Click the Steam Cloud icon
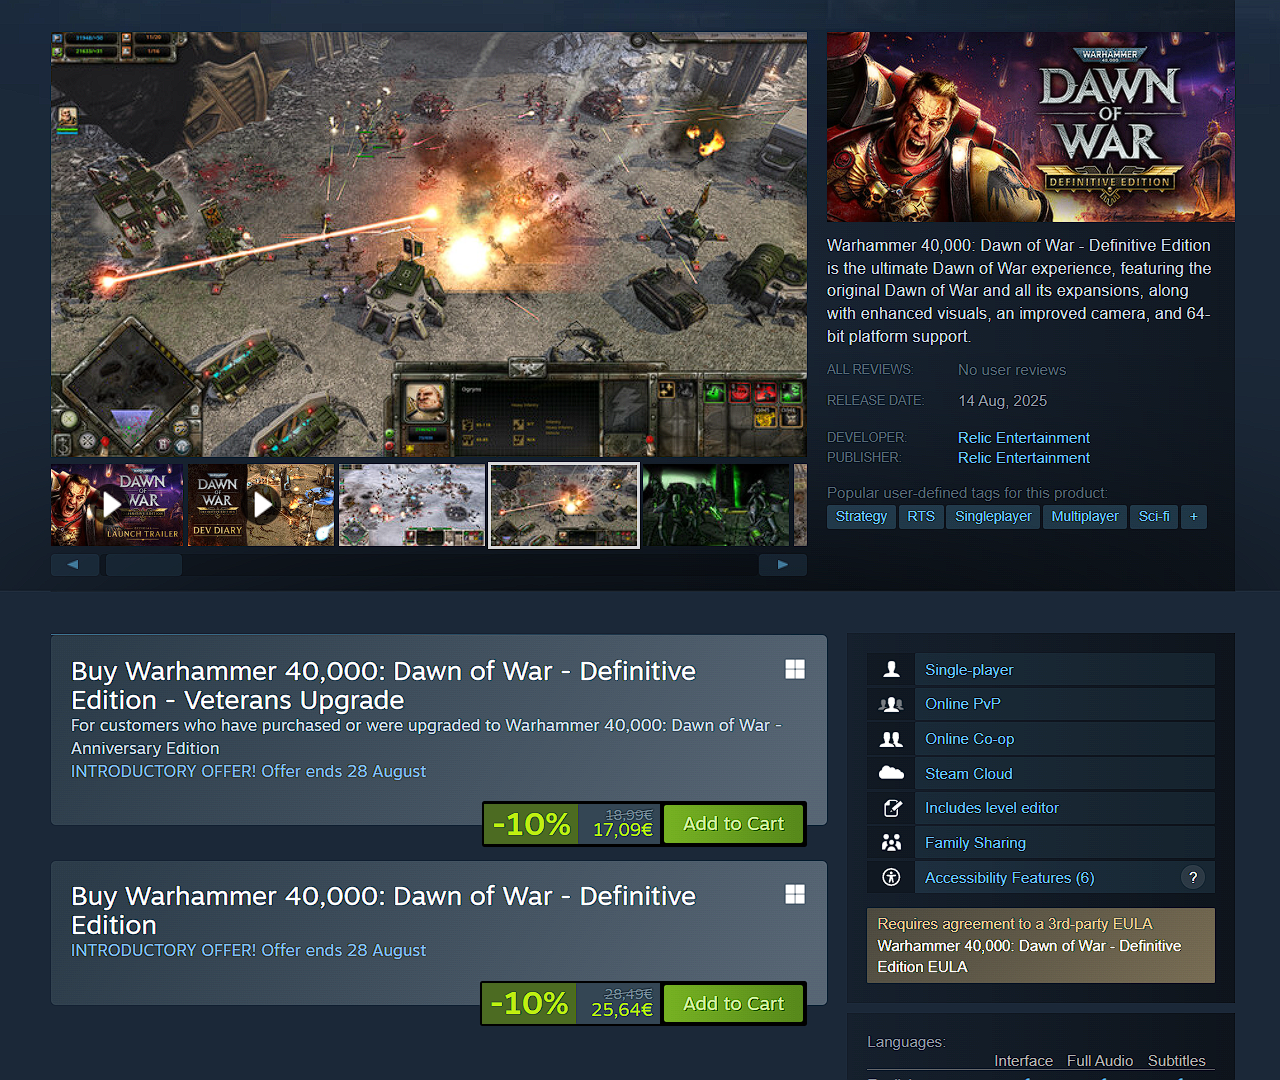 pos(891,773)
